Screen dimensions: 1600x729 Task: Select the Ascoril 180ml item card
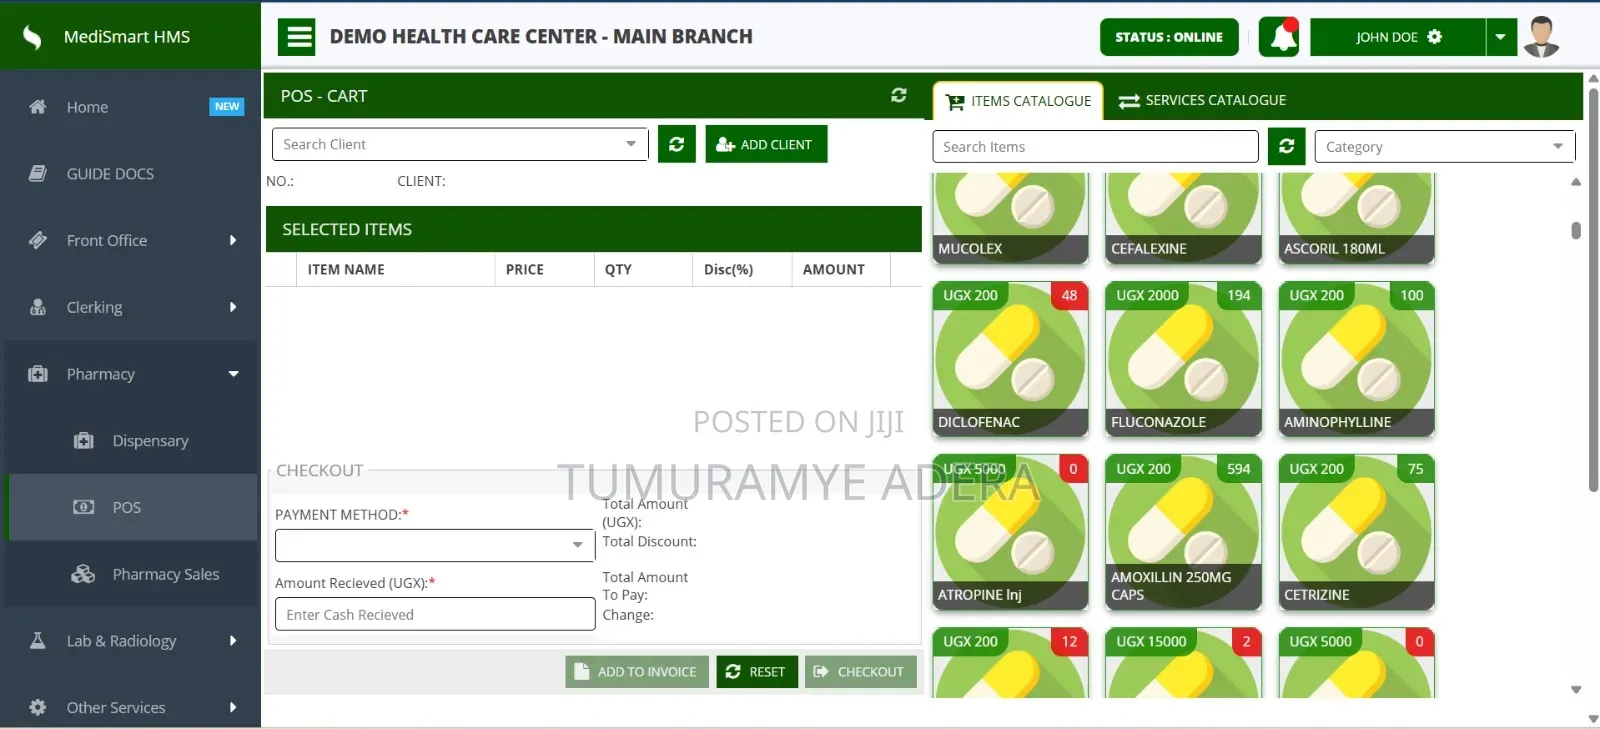pos(1356,218)
